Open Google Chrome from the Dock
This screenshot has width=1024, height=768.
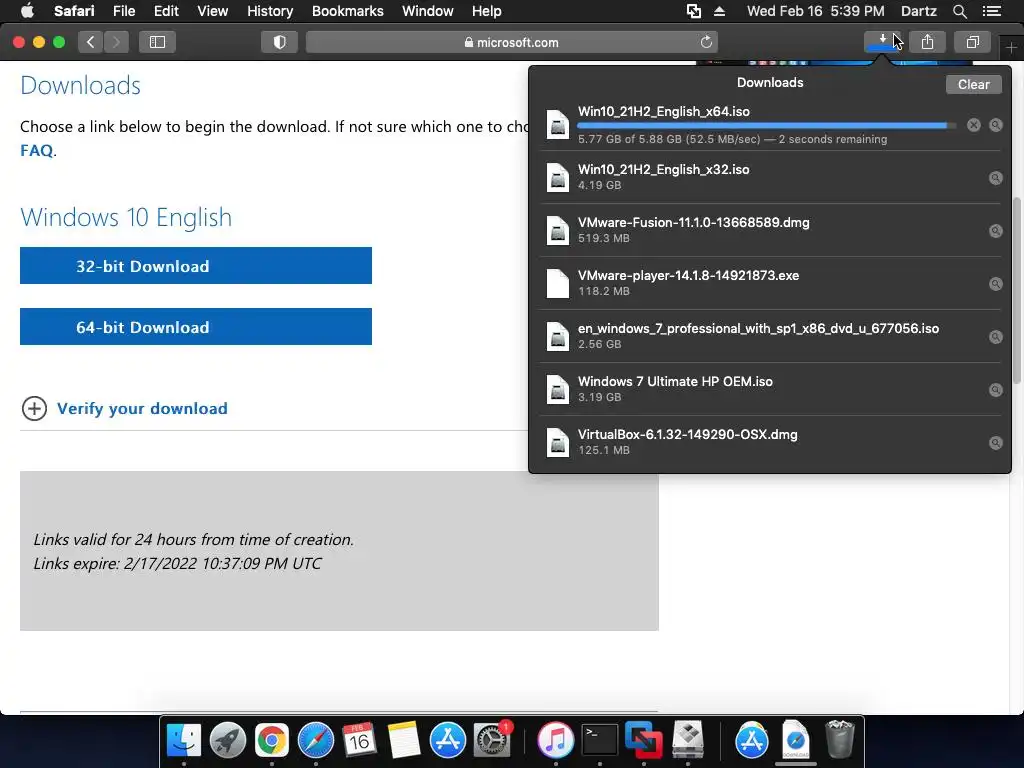(x=272, y=740)
